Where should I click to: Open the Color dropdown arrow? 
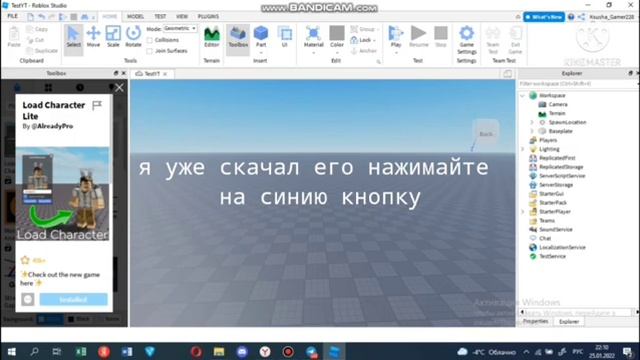point(337,53)
